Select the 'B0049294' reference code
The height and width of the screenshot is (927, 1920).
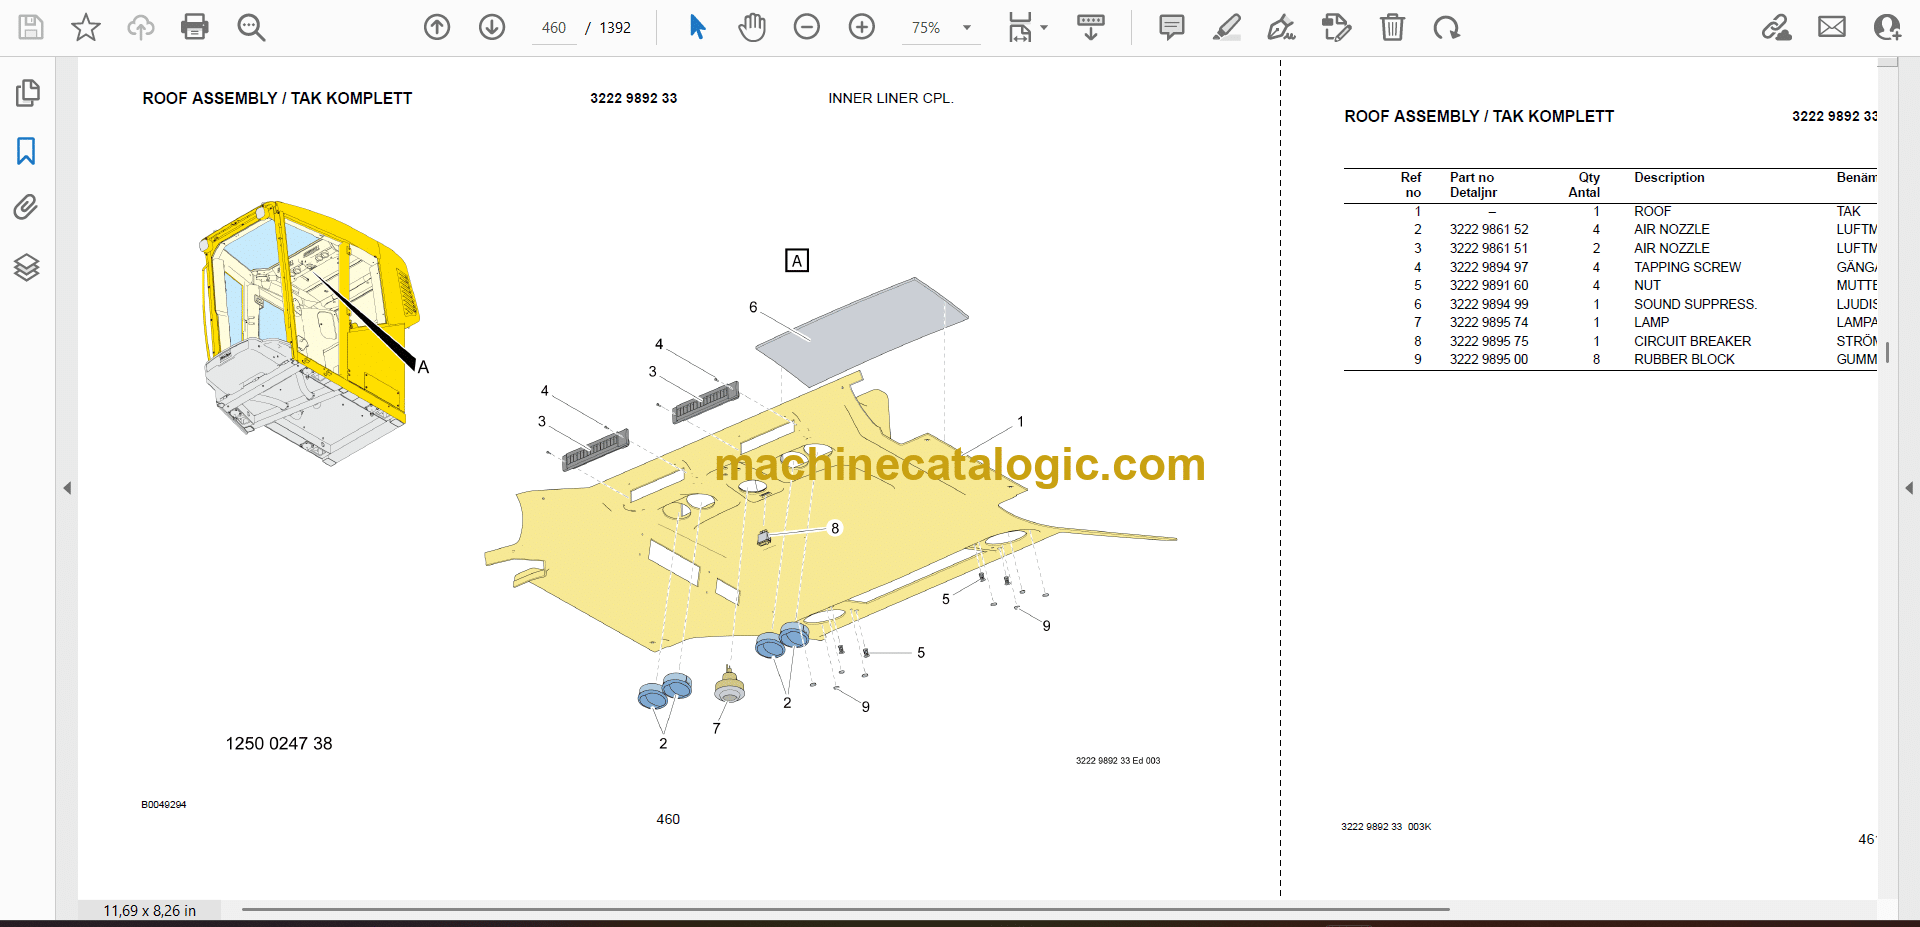tap(164, 804)
